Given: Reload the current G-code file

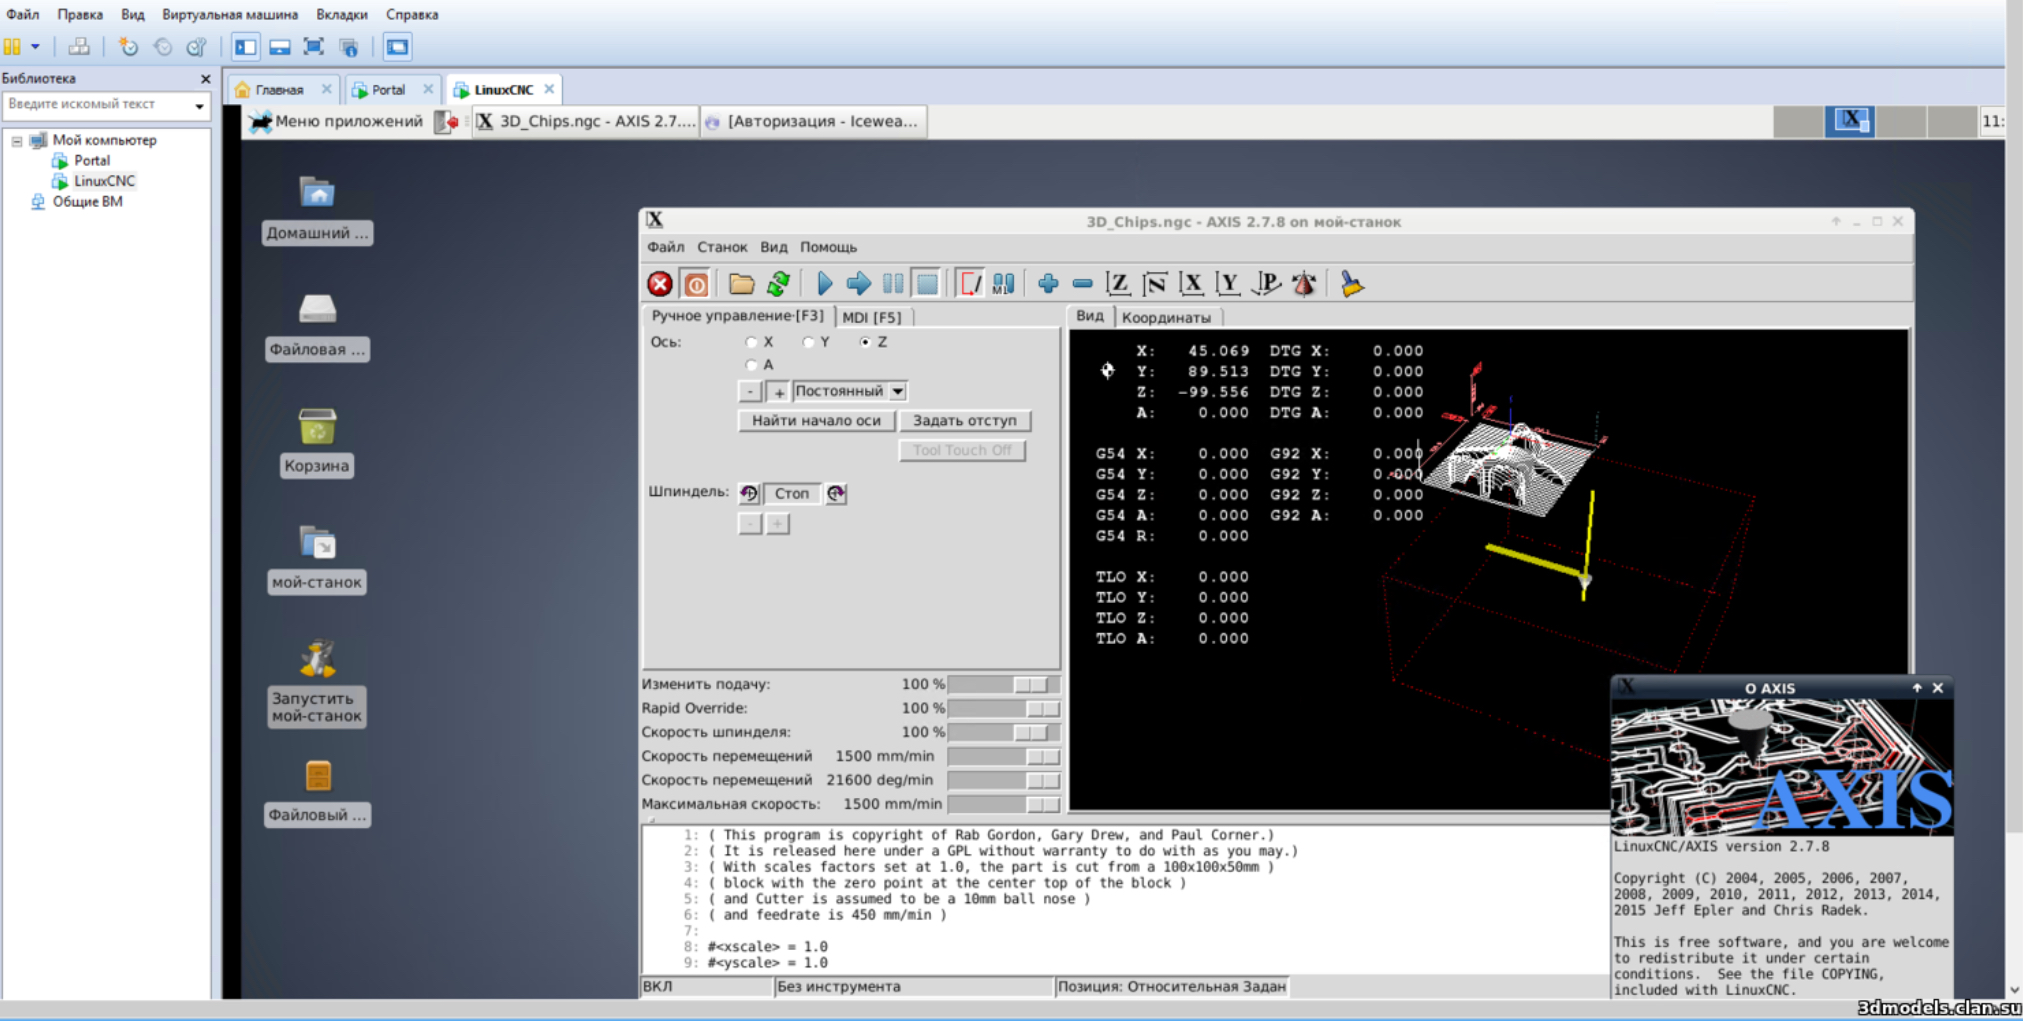Looking at the screenshot, I should (x=778, y=284).
